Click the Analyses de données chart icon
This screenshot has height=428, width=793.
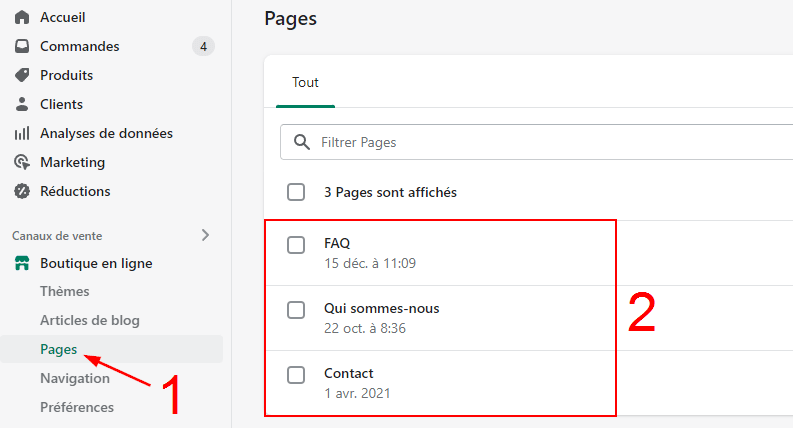(22, 133)
